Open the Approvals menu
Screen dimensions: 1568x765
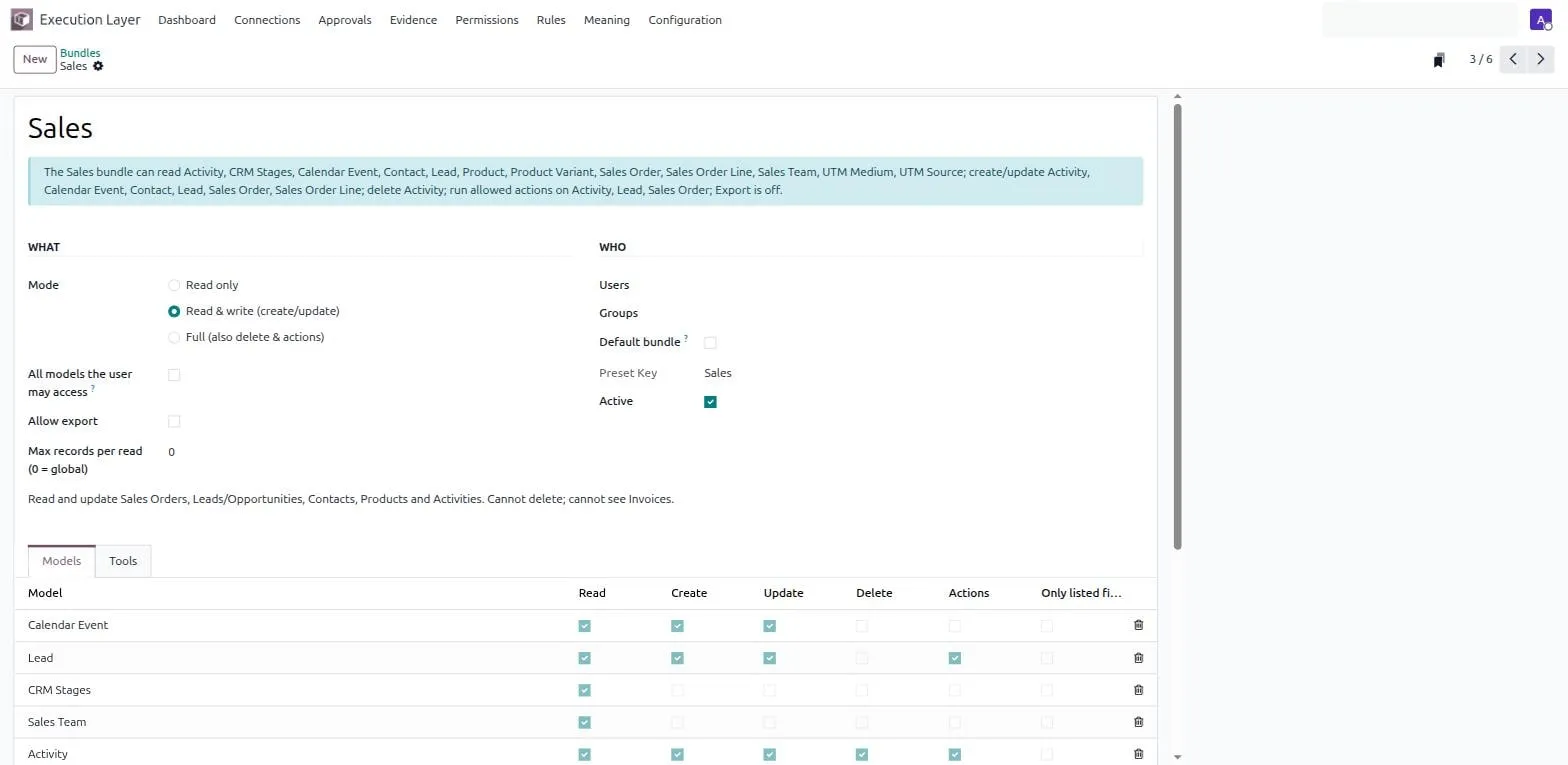[x=345, y=20]
